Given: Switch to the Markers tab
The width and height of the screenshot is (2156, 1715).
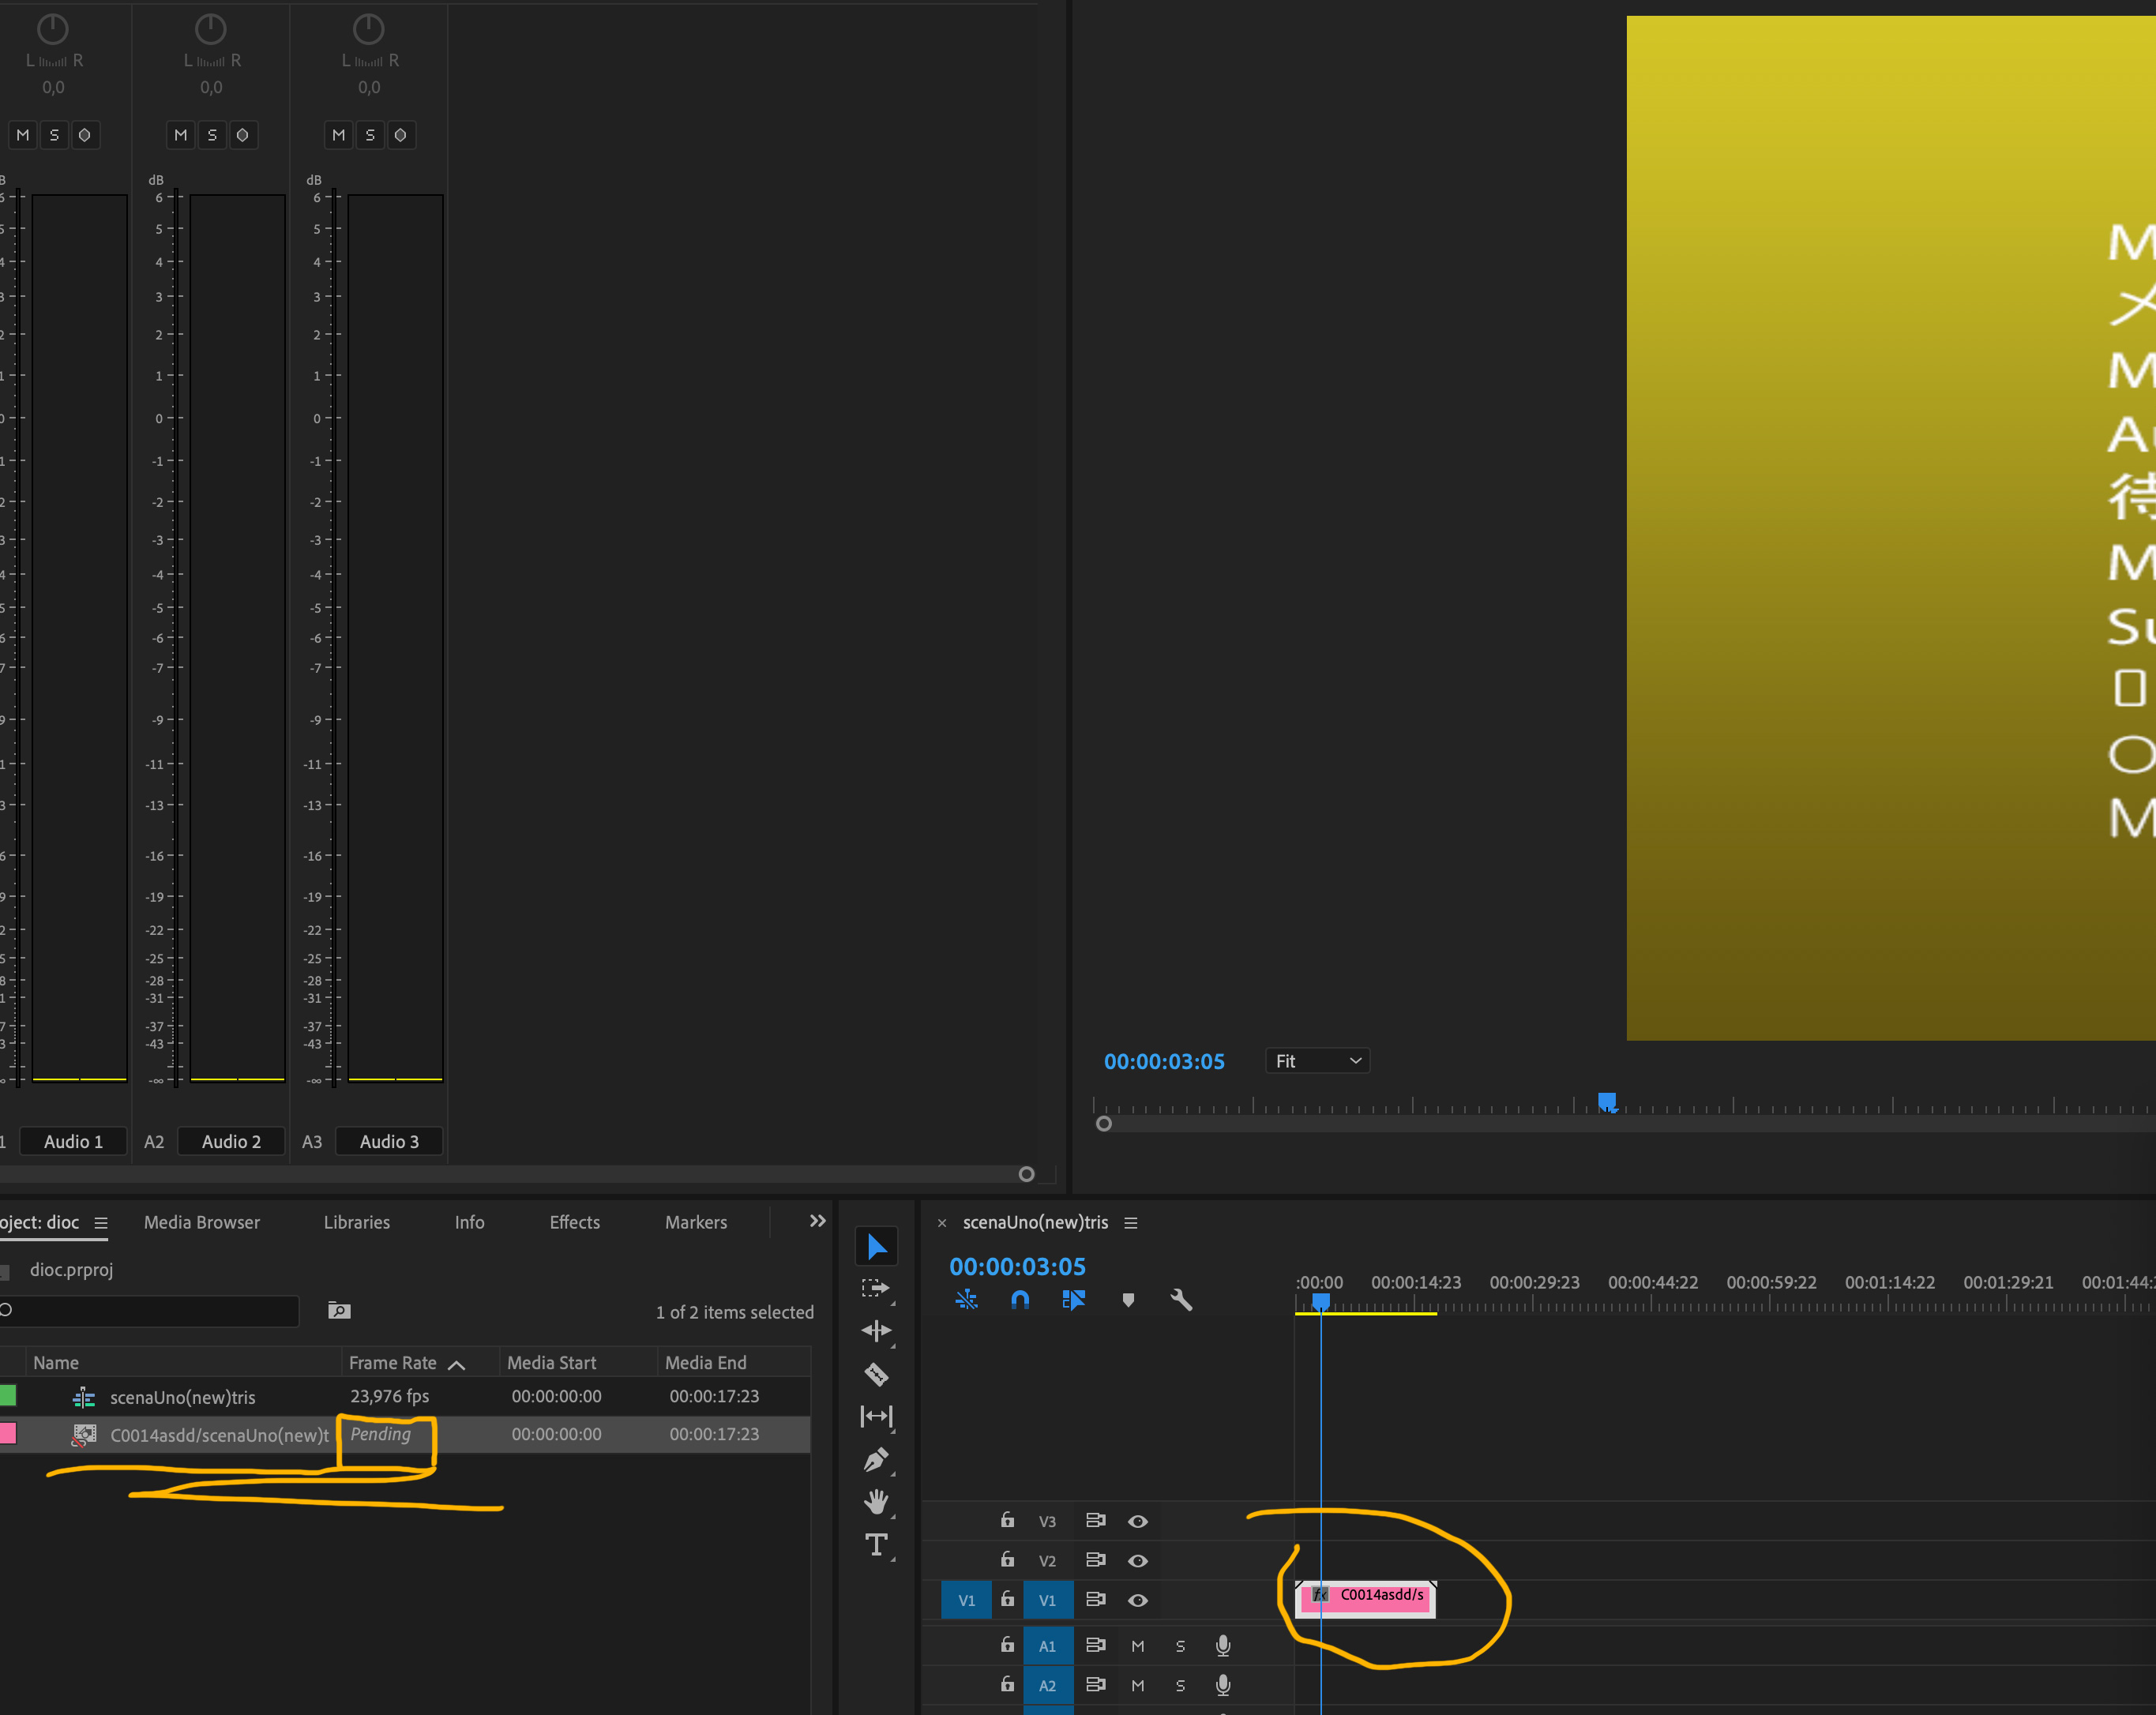Looking at the screenshot, I should 696,1222.
